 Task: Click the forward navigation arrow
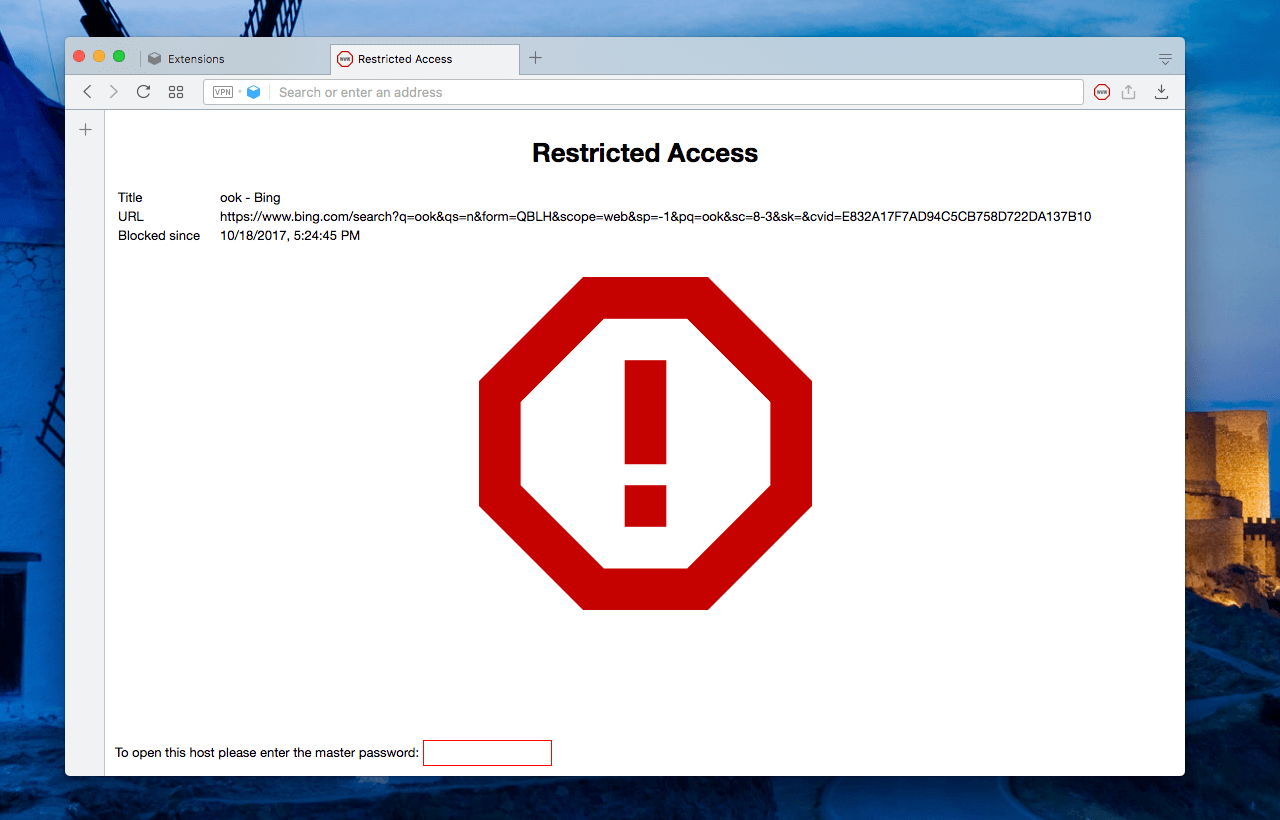113,92
